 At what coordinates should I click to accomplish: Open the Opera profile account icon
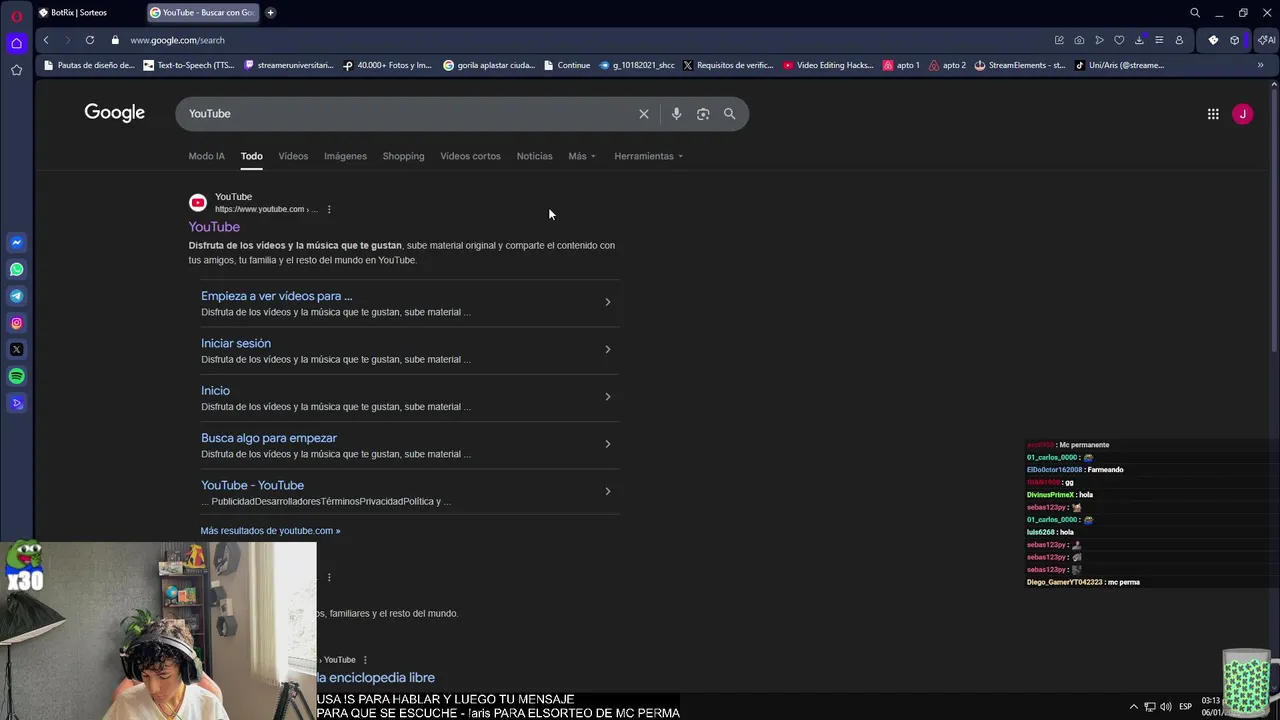1179,40
